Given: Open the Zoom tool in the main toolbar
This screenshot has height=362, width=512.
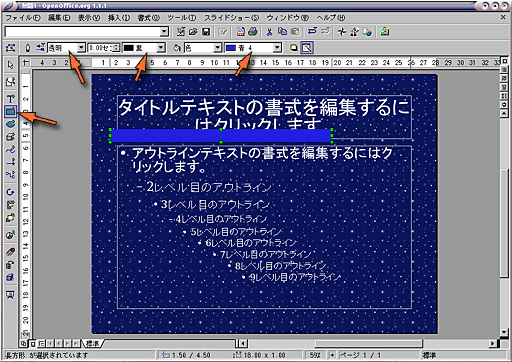Looking at the screenshot, I should pyautogui.click(x=10, y=82).
